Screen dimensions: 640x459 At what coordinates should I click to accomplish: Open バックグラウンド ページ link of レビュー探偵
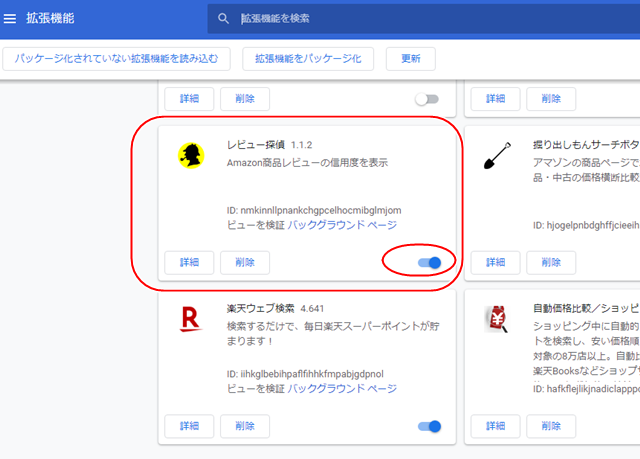(x=342, y=225)
